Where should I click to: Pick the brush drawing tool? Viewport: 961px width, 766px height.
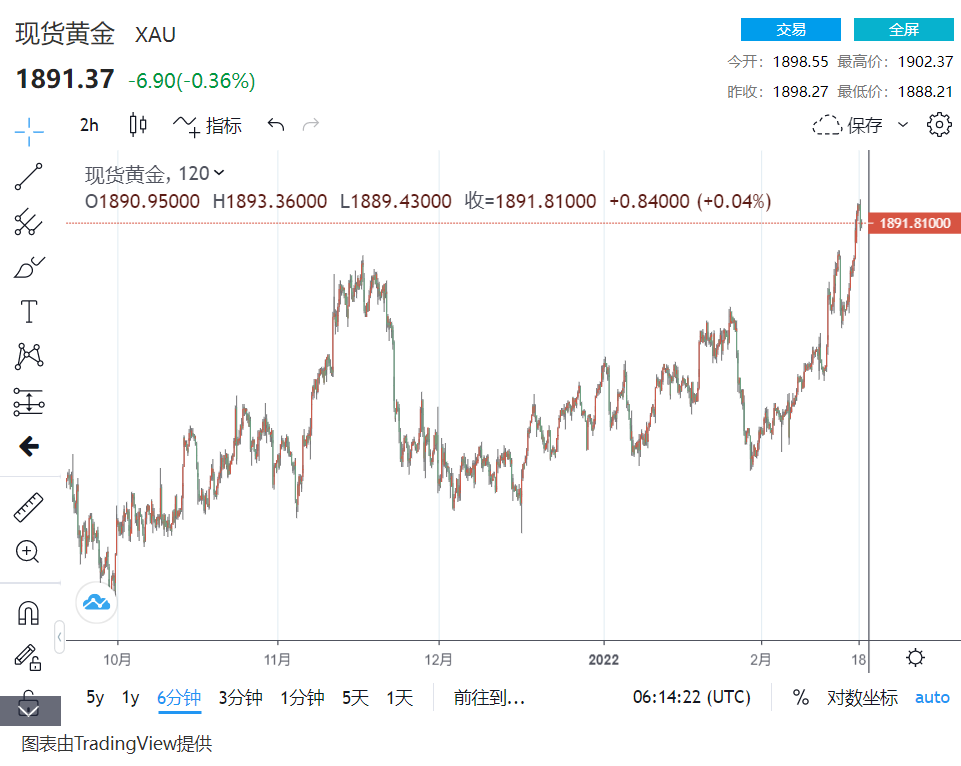[x=29, y=267]
